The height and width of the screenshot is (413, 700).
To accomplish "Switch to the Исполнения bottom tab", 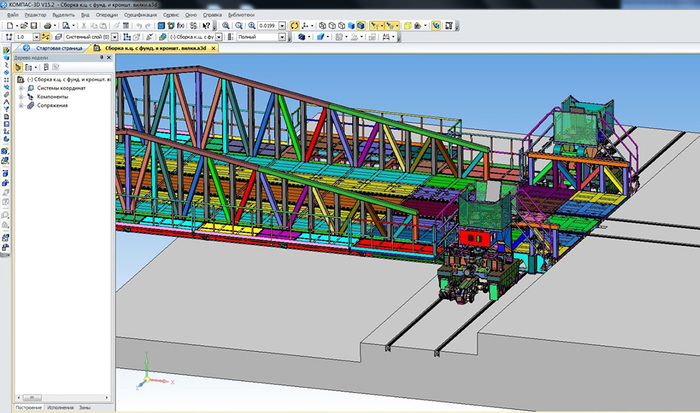I will point(59,408).
